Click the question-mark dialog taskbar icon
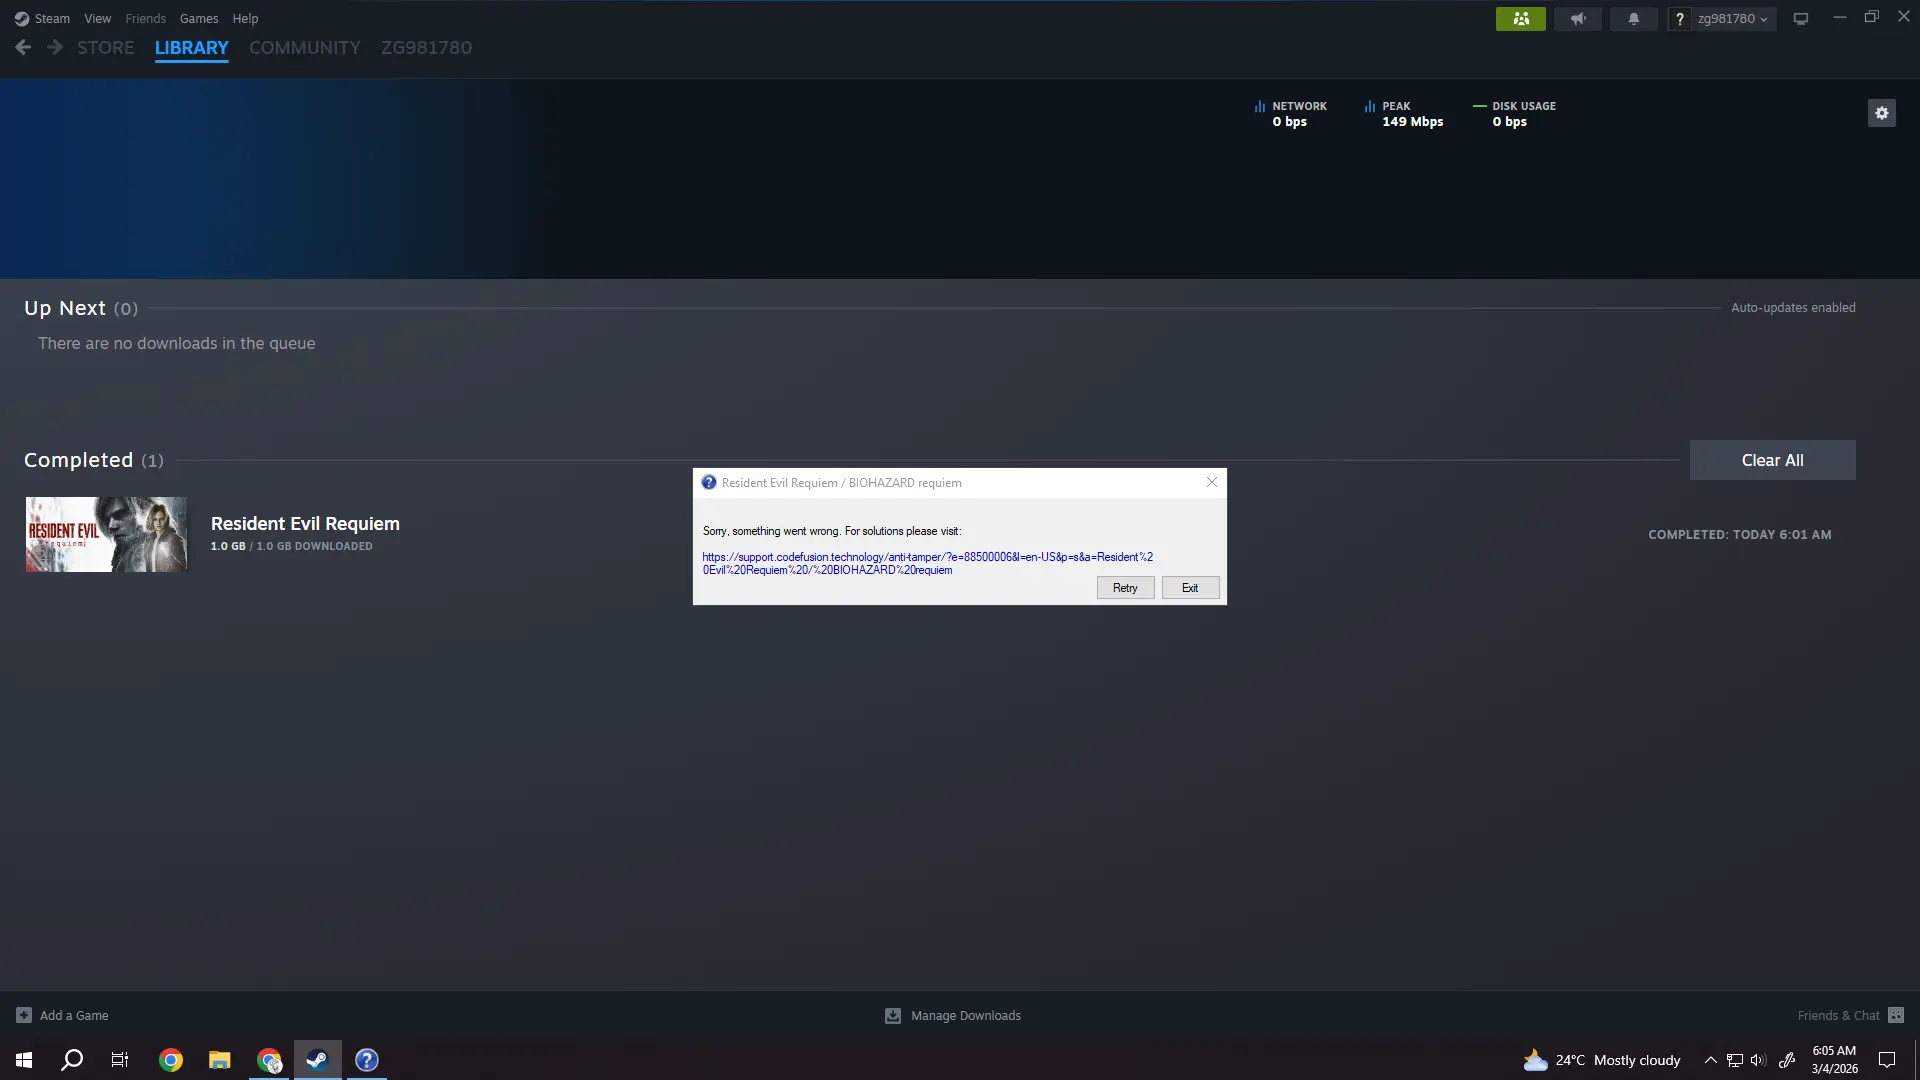Viewport: 1920px width, 1080px height. point(367,1060)
